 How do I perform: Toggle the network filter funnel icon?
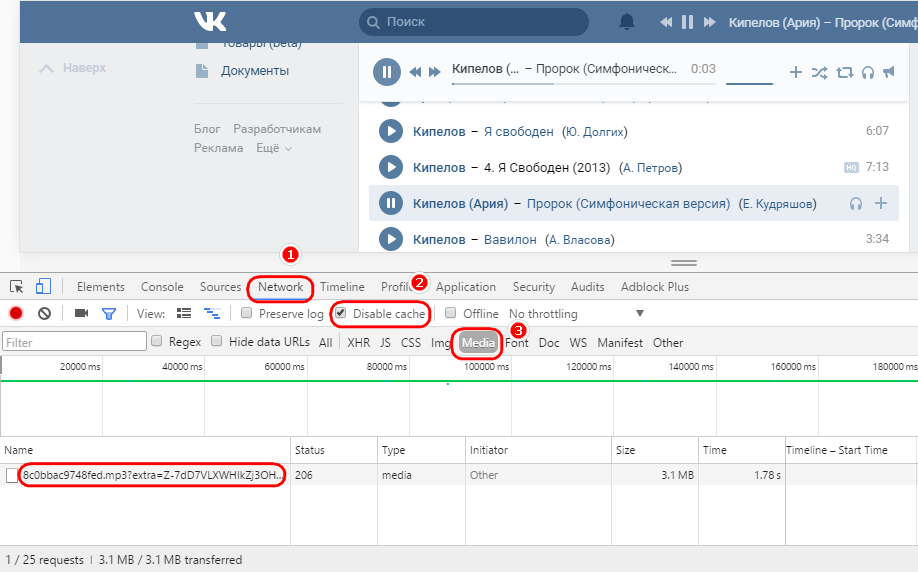click(x=108, y=314)
